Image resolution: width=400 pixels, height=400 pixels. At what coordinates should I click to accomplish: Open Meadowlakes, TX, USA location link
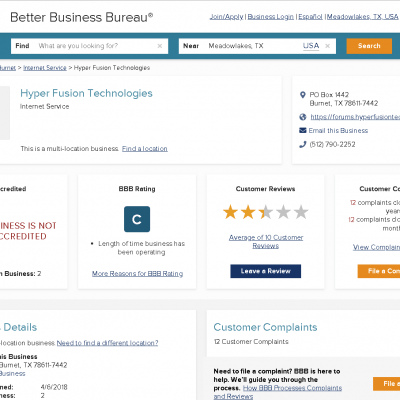pyautogui.click(x=363, y=17)
